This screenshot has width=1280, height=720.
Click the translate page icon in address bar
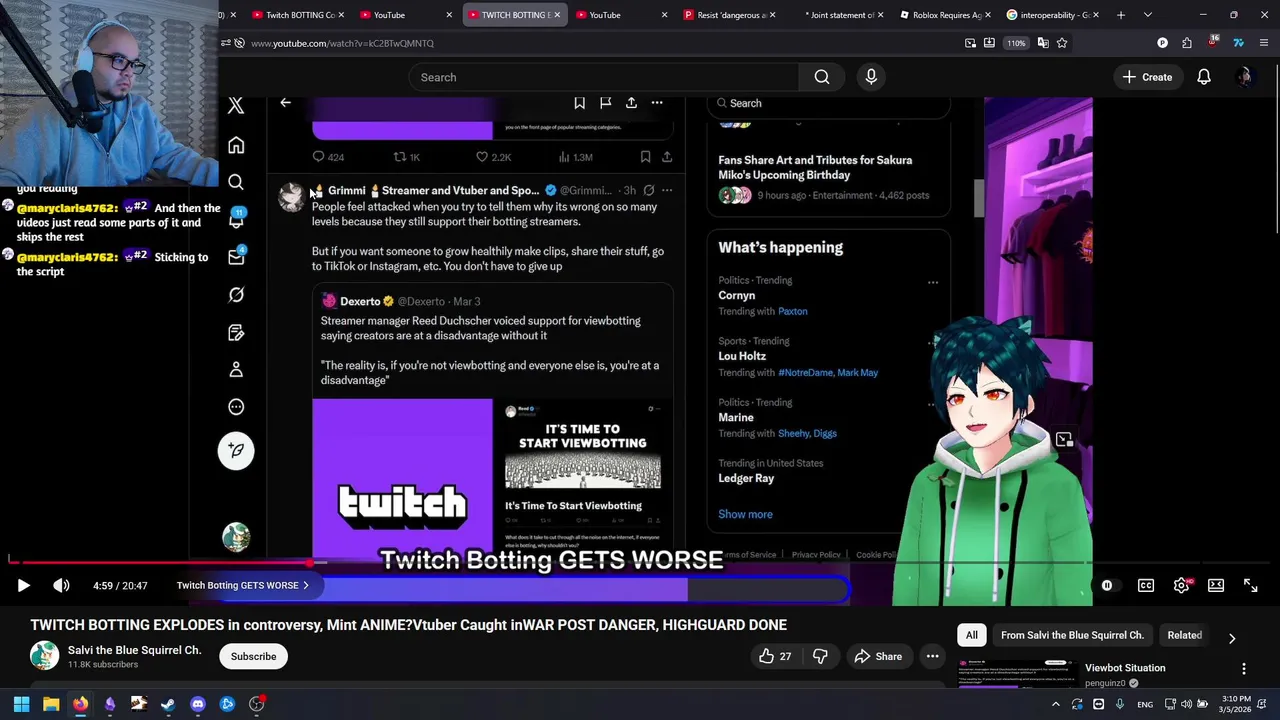tap(1043, 43)
